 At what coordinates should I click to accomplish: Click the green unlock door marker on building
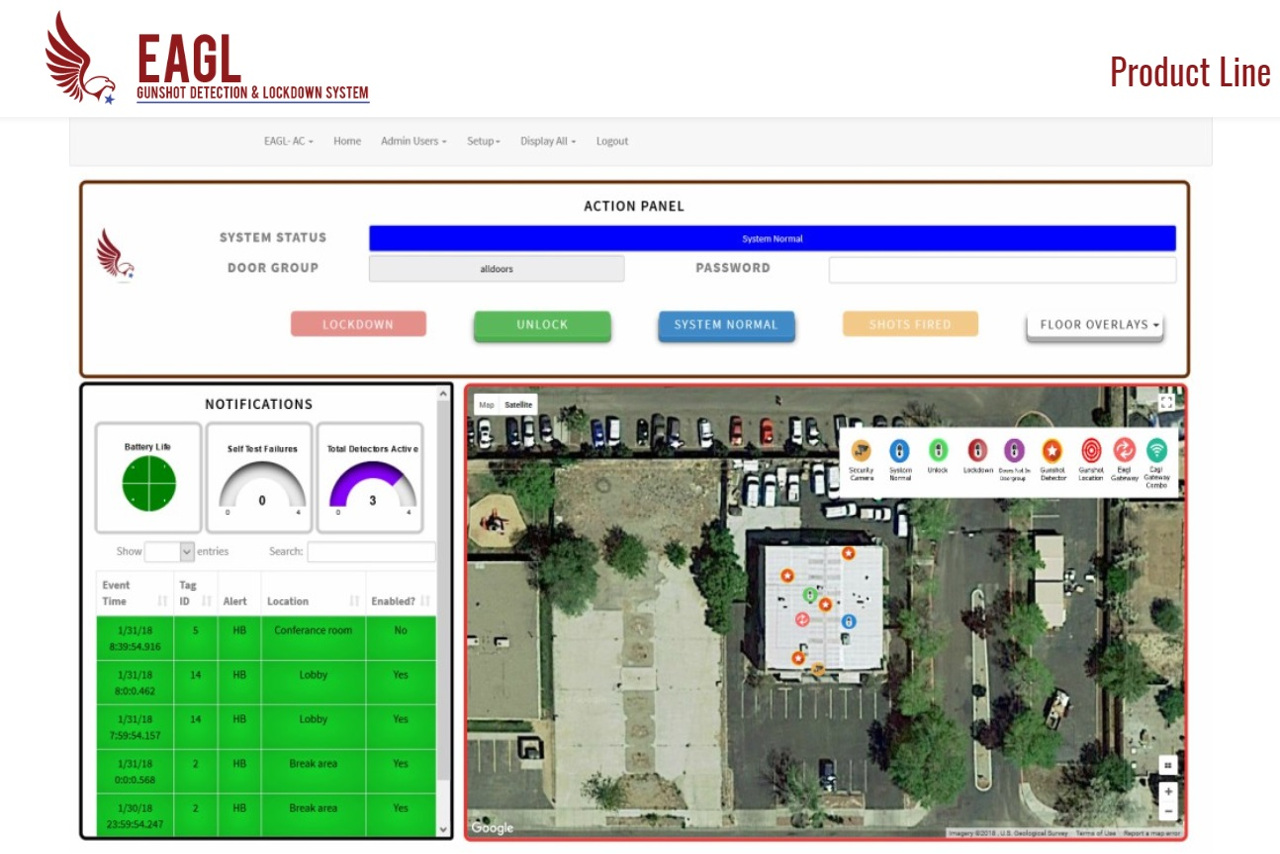[x=810, y=595]
